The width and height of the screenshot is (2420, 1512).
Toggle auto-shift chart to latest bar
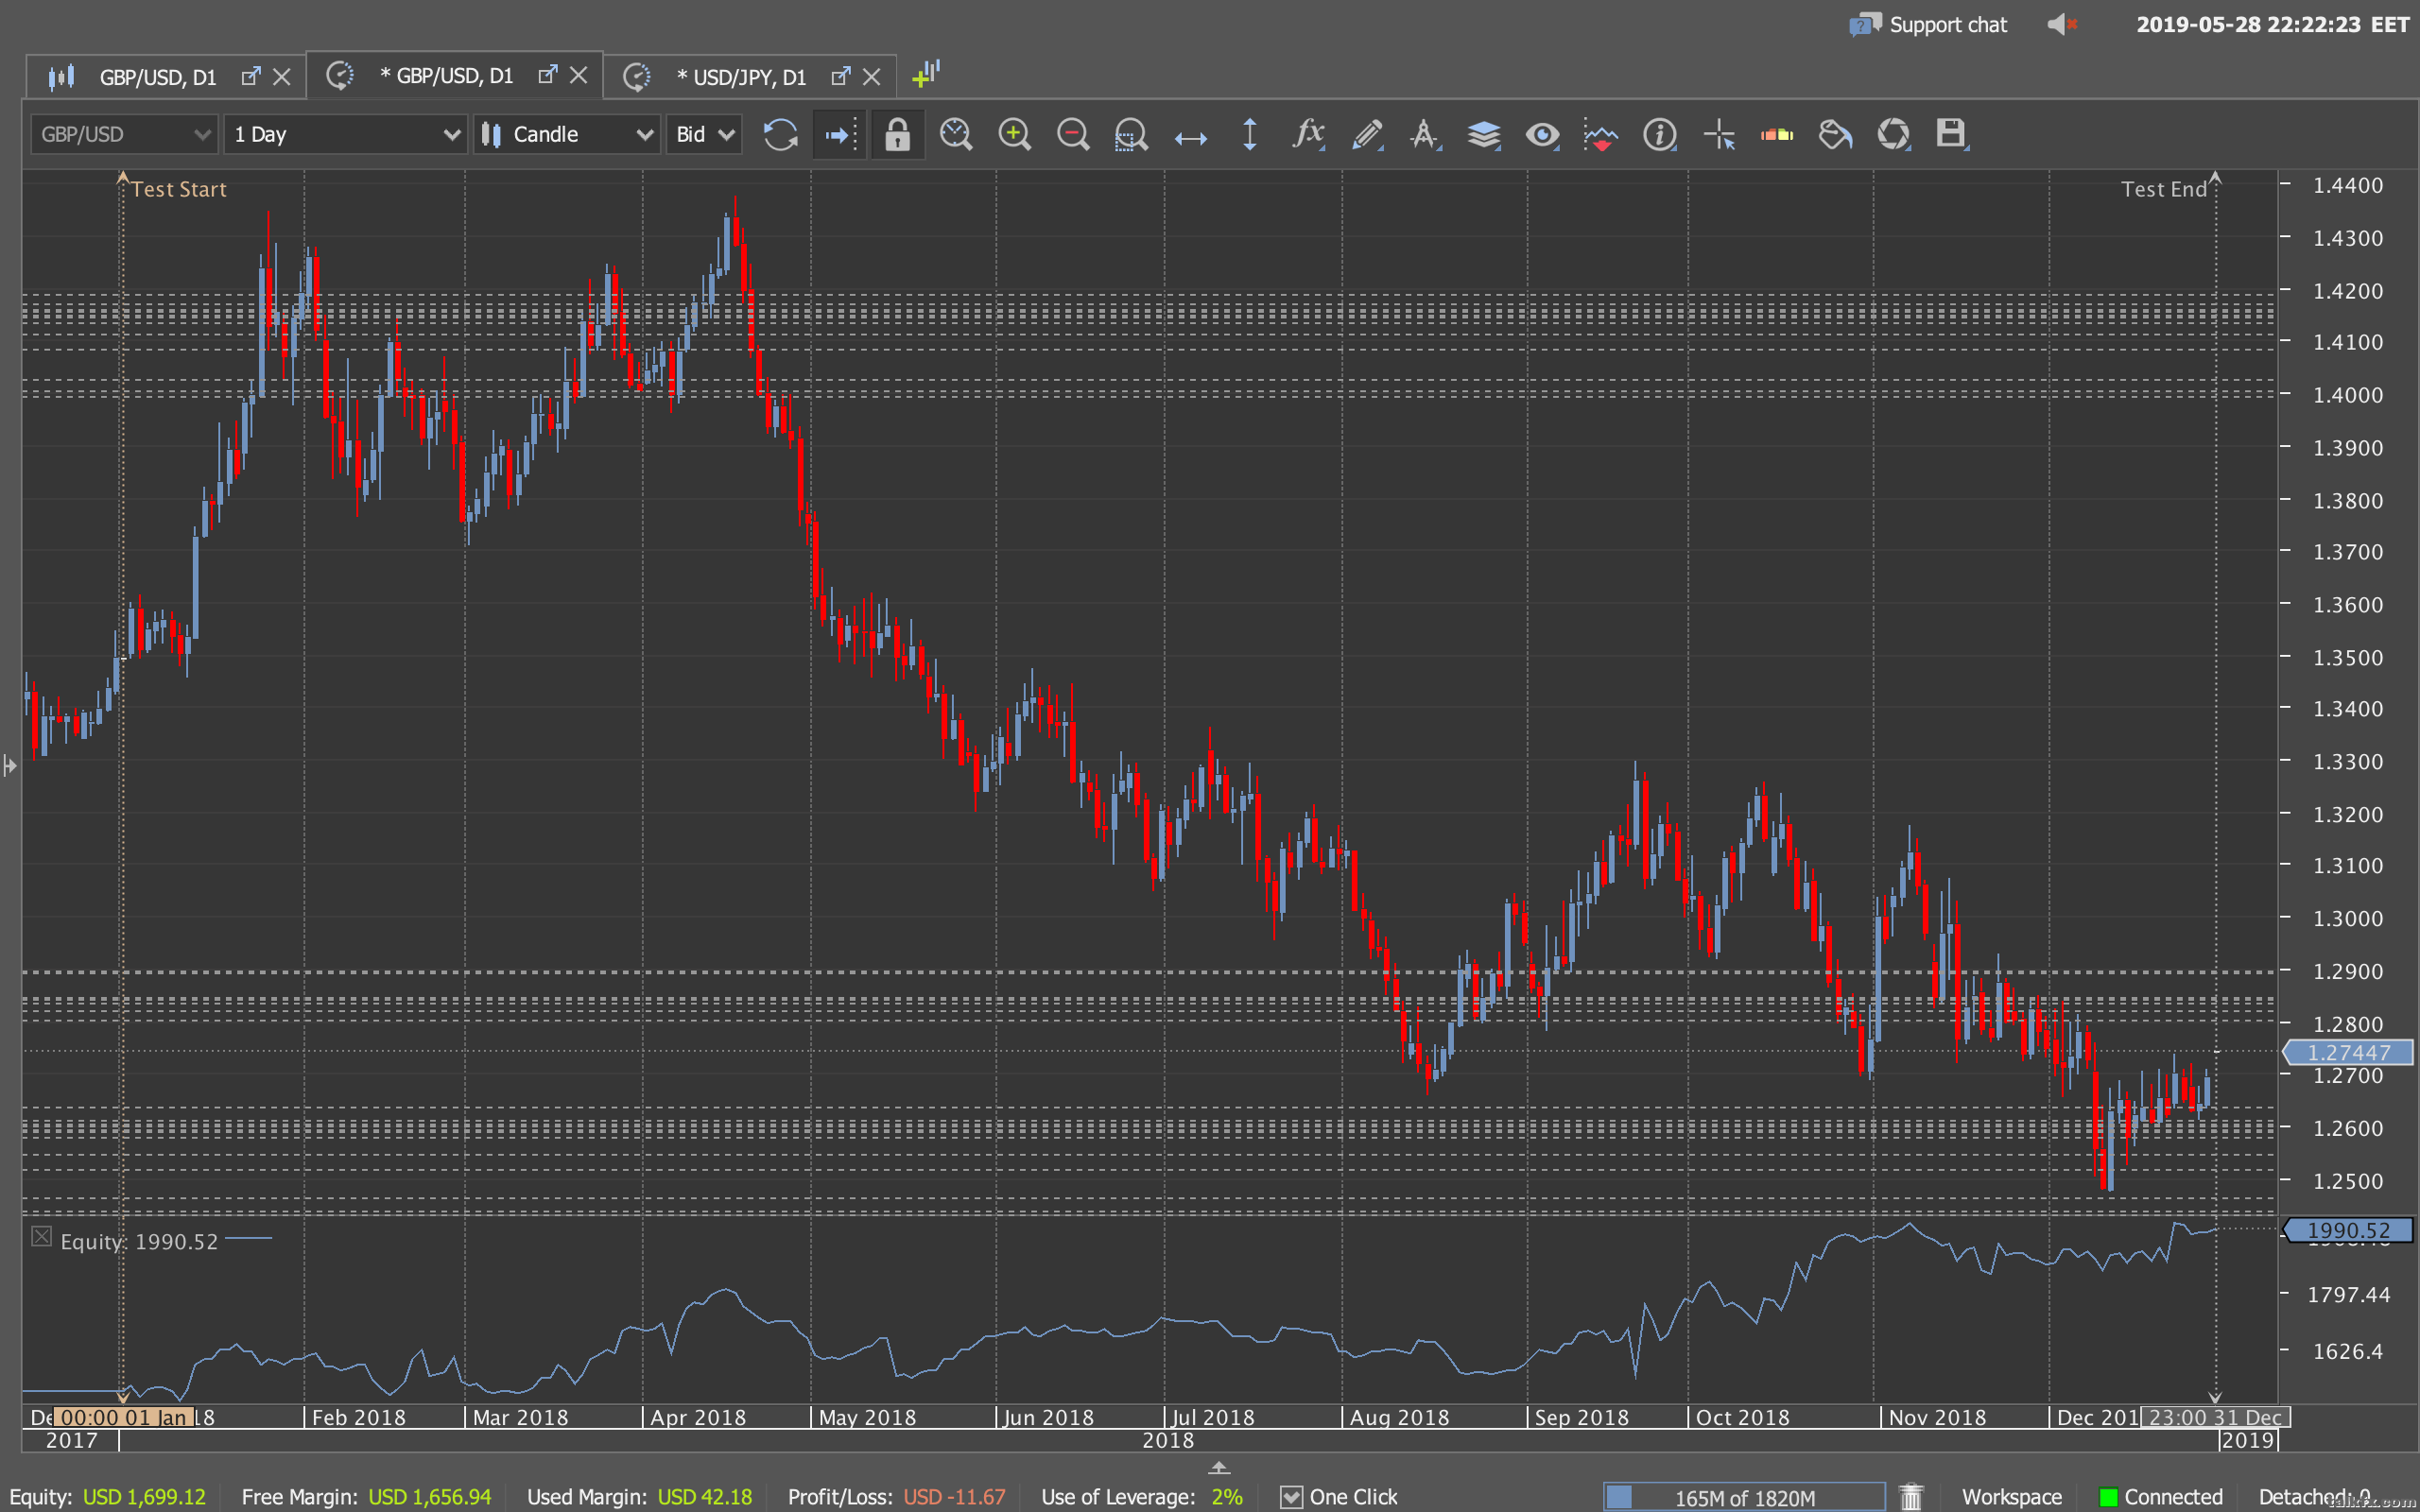(x=839, y=134)
